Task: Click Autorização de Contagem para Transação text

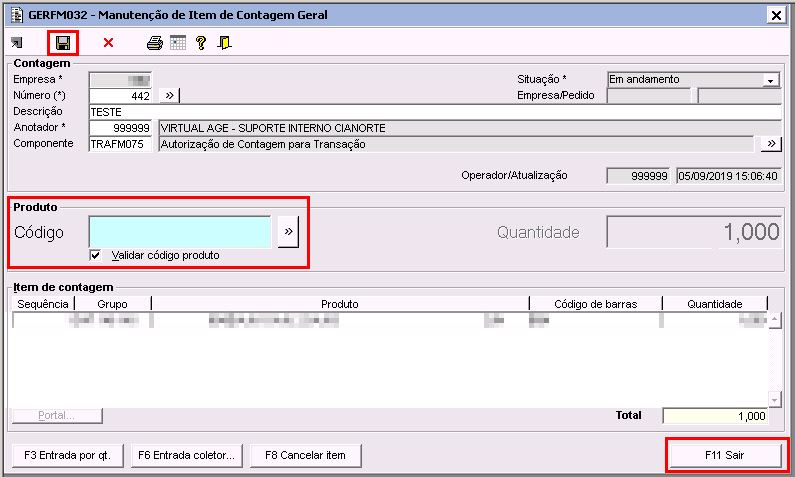Action: click(x=263, y=144)
